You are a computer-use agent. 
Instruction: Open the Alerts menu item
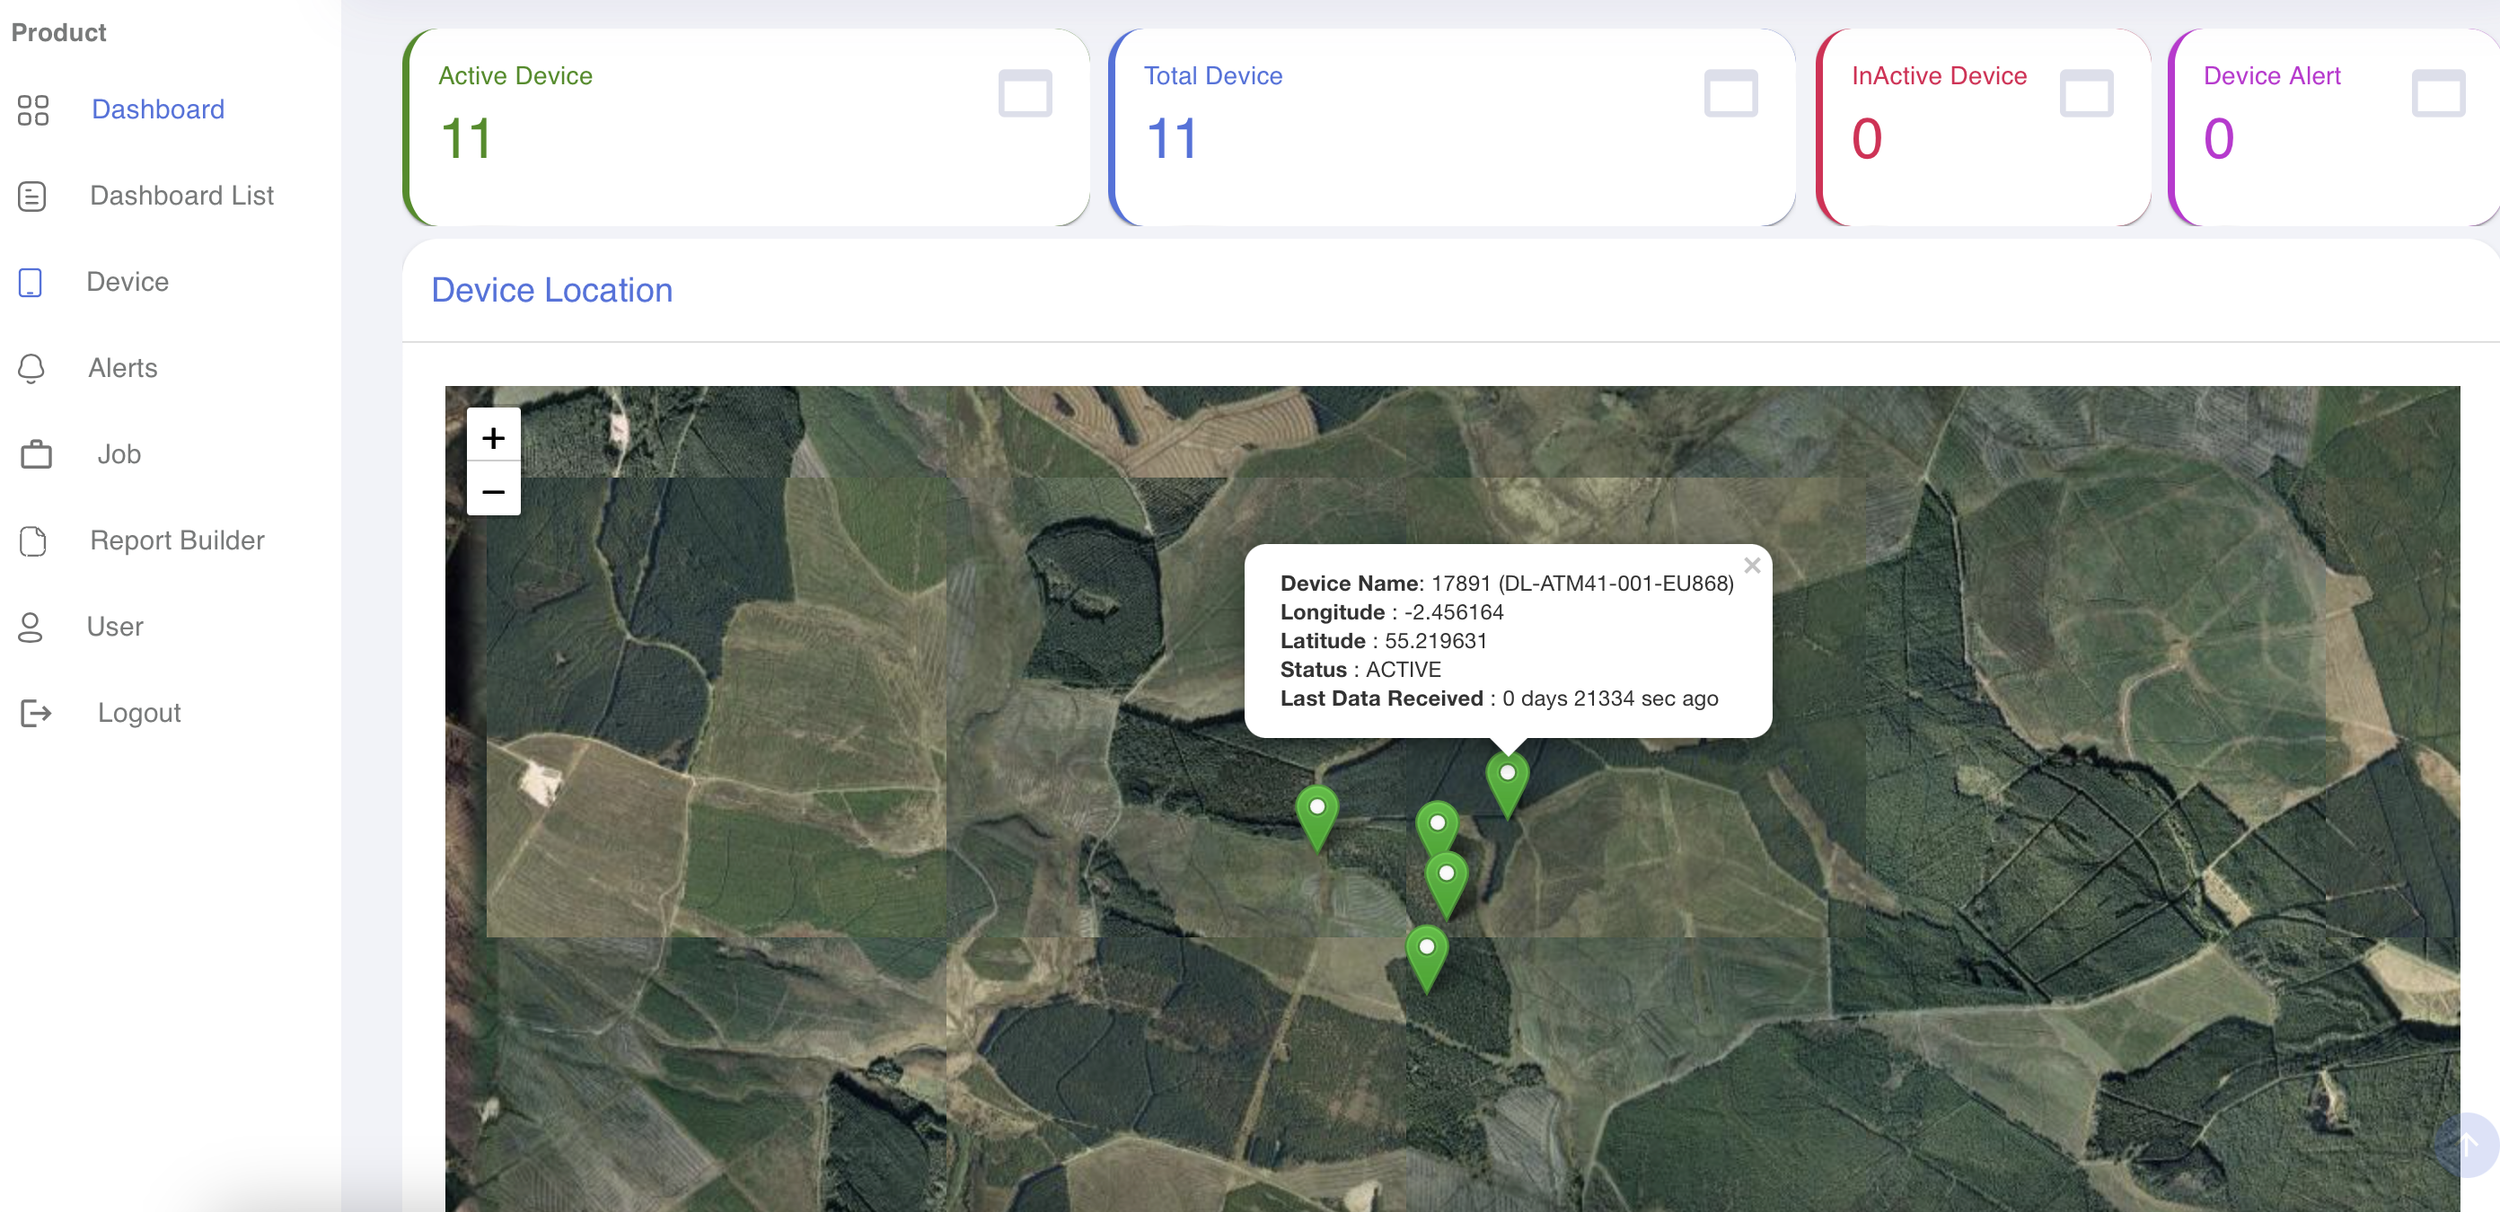click(123, 368)
